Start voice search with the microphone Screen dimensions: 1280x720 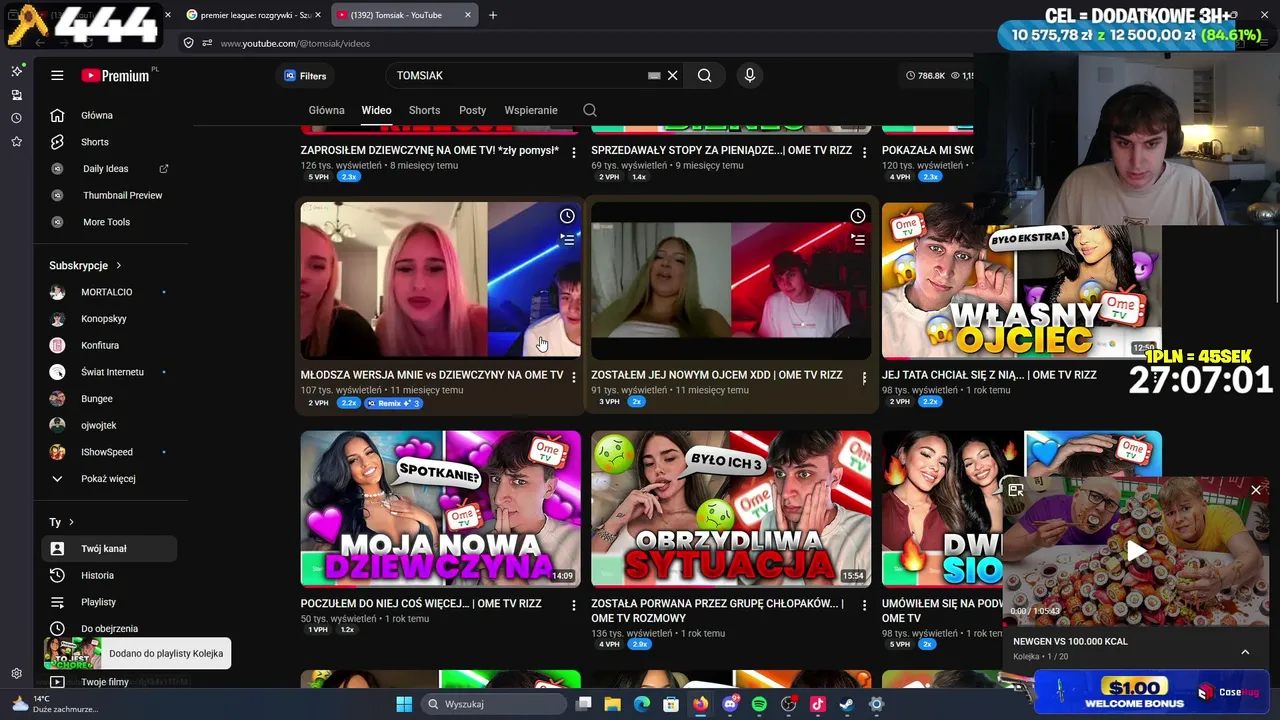click(x=749, y=75)
